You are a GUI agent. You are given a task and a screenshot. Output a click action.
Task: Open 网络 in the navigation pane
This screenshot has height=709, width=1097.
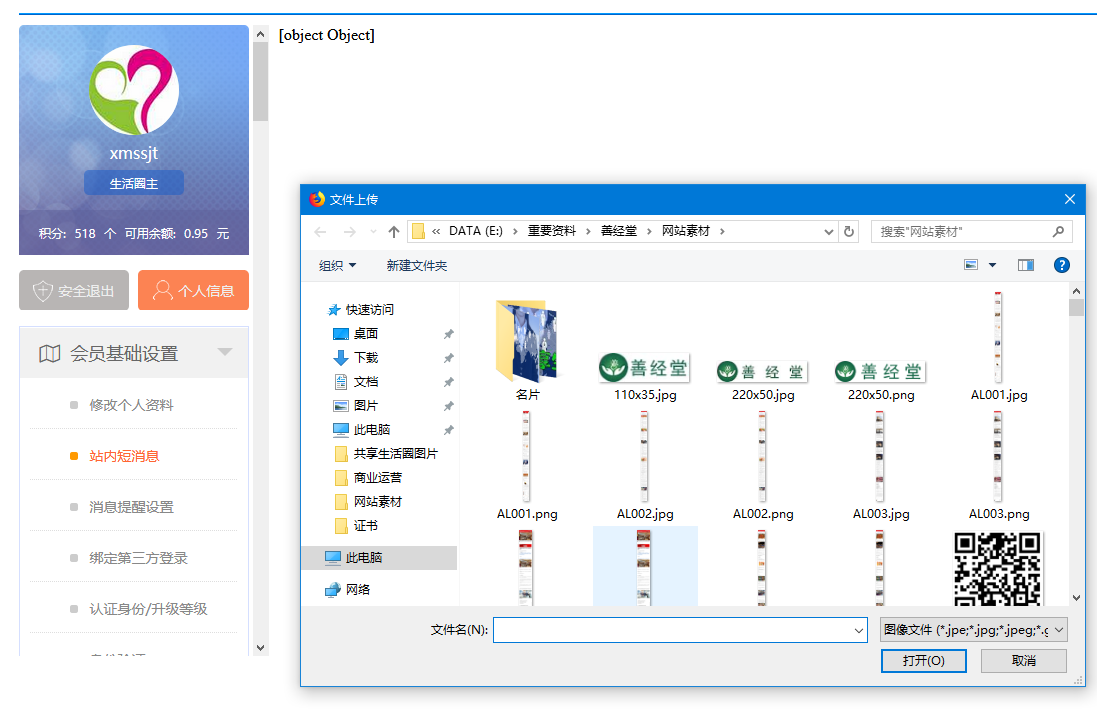[357, 590]
